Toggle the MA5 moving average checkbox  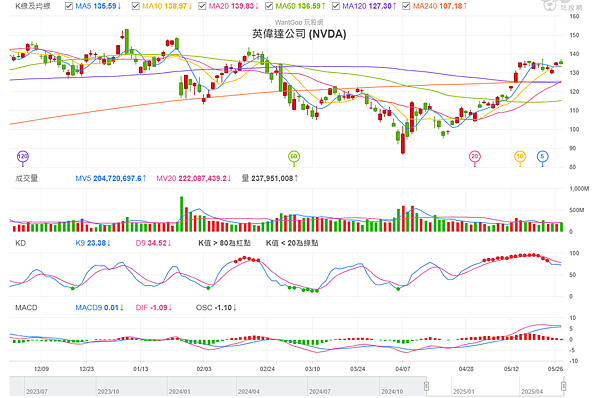(69, 6)
